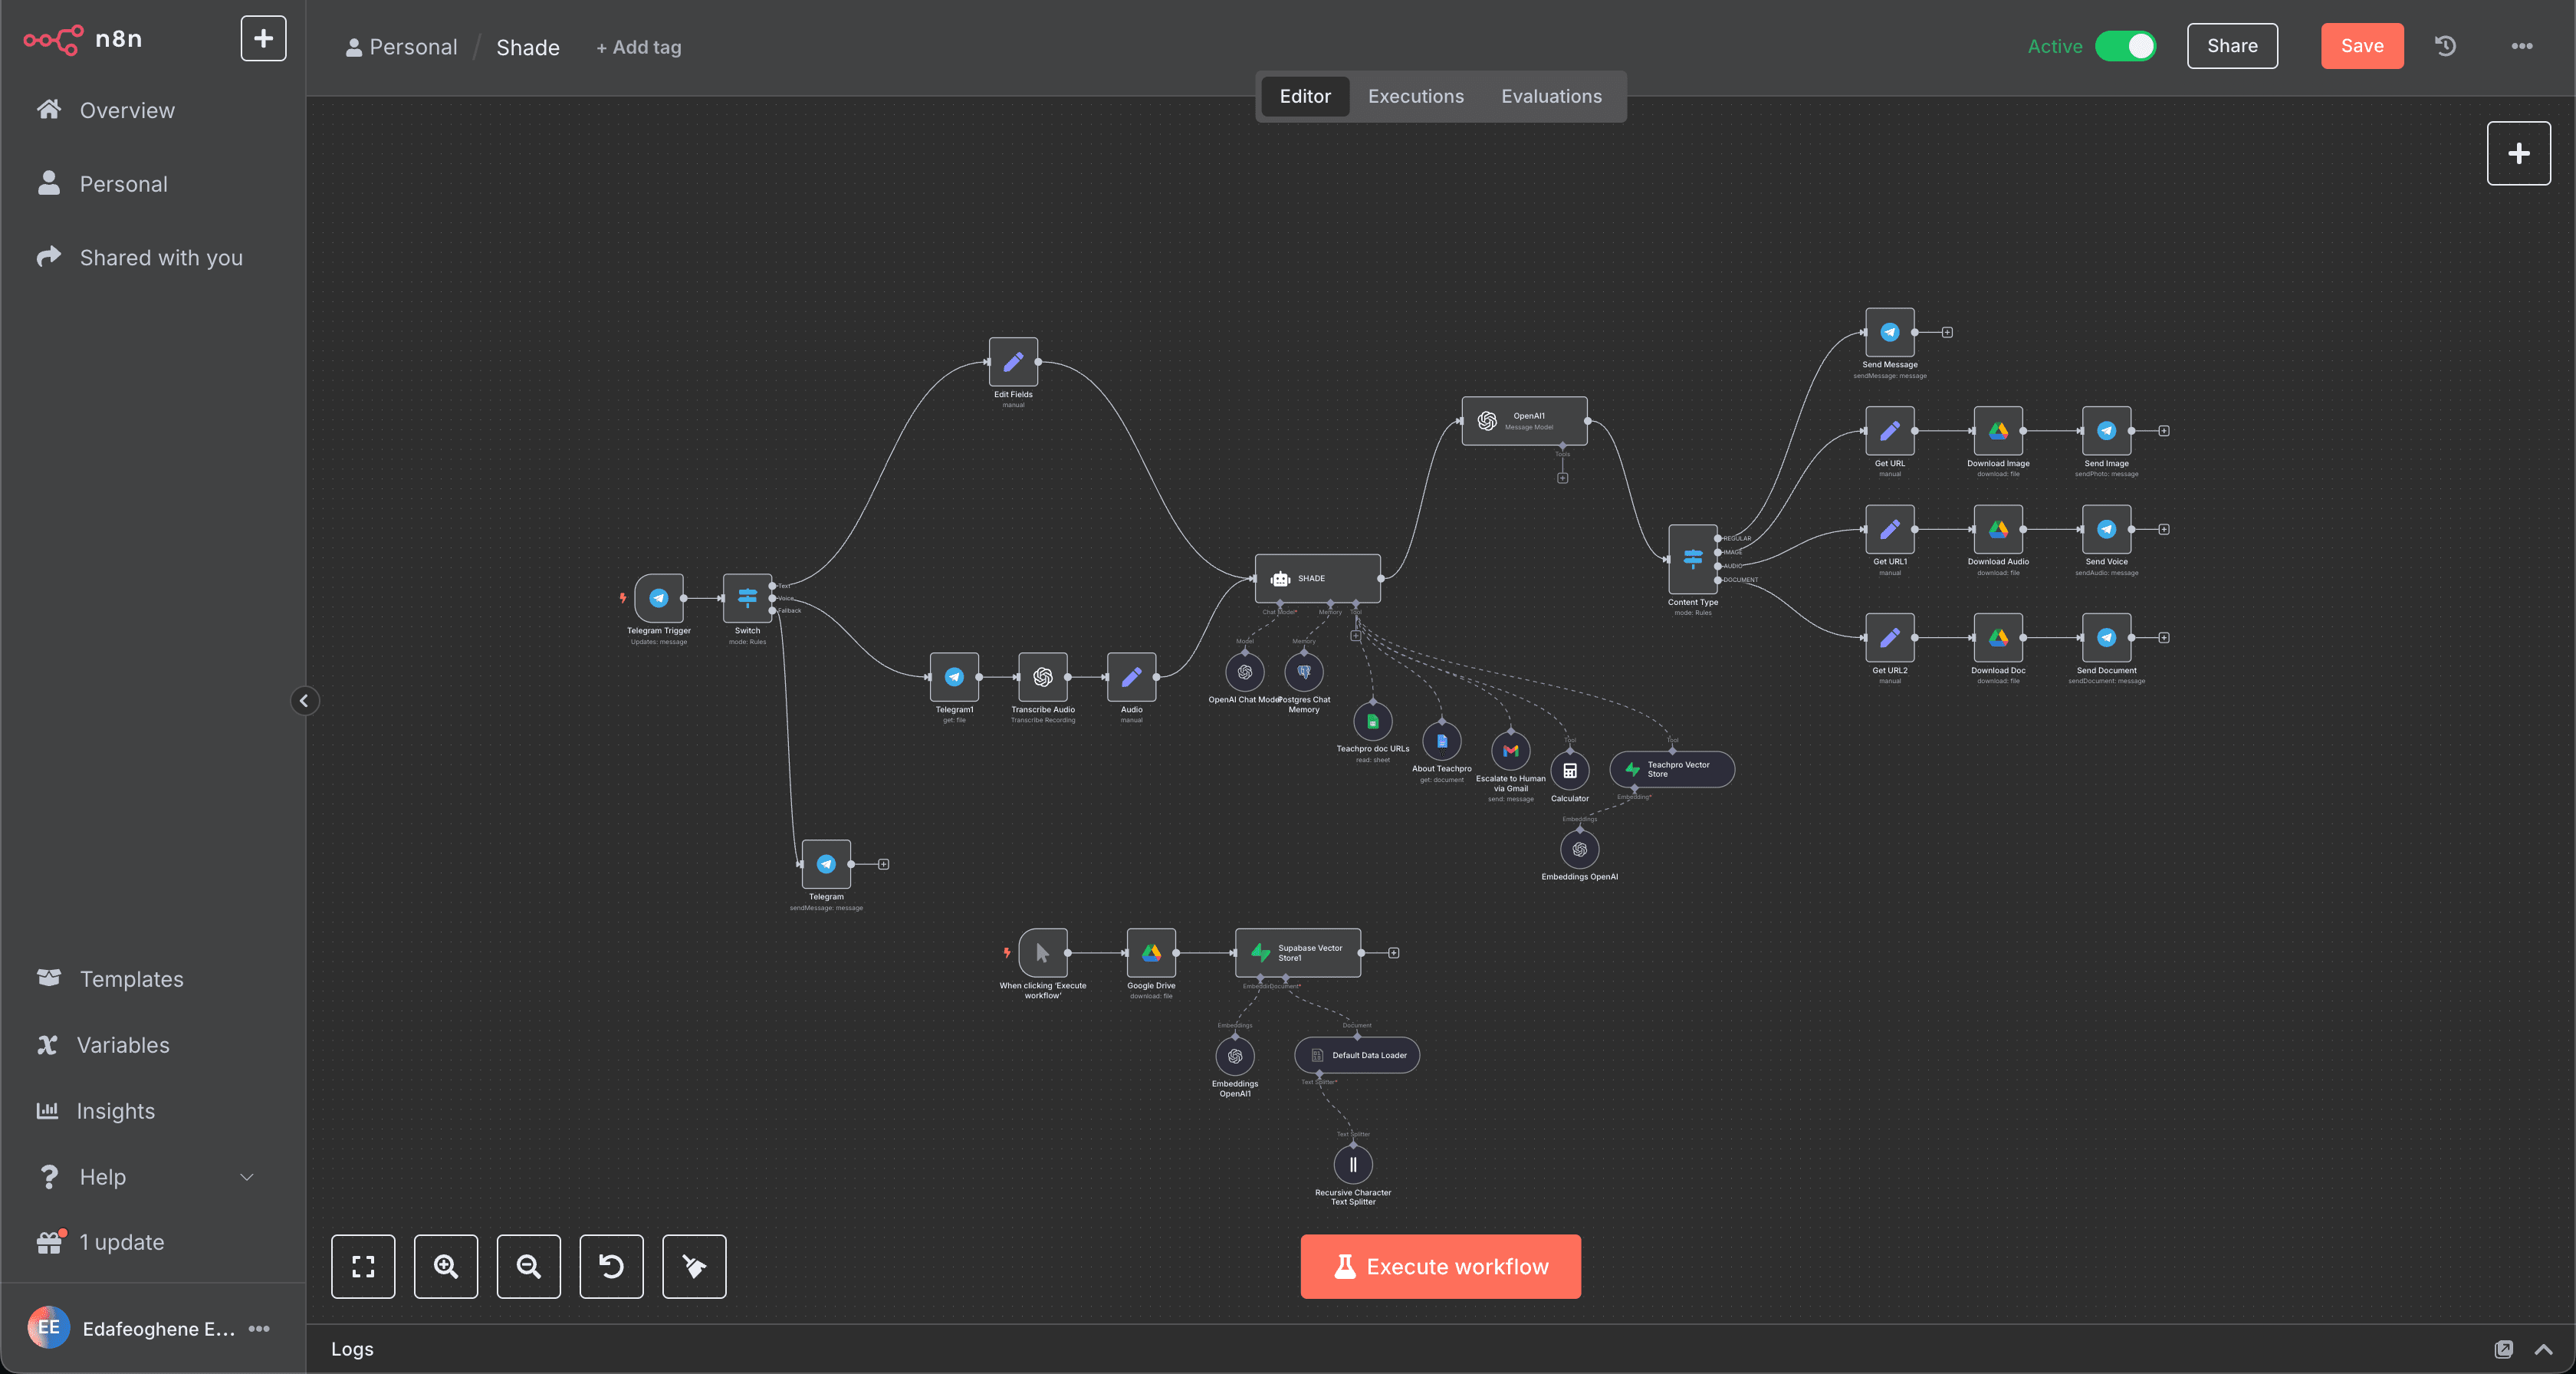Click the zoom out magnifier icon

(x=528, y=1266)
